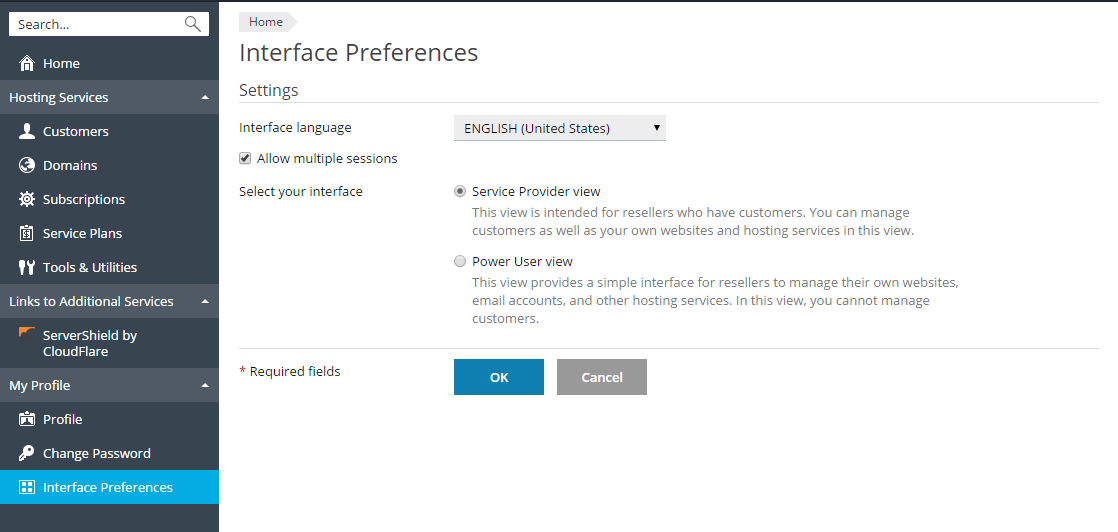
Task: Click the Subscriptions gear icon
Action: [x=27, y=199]
